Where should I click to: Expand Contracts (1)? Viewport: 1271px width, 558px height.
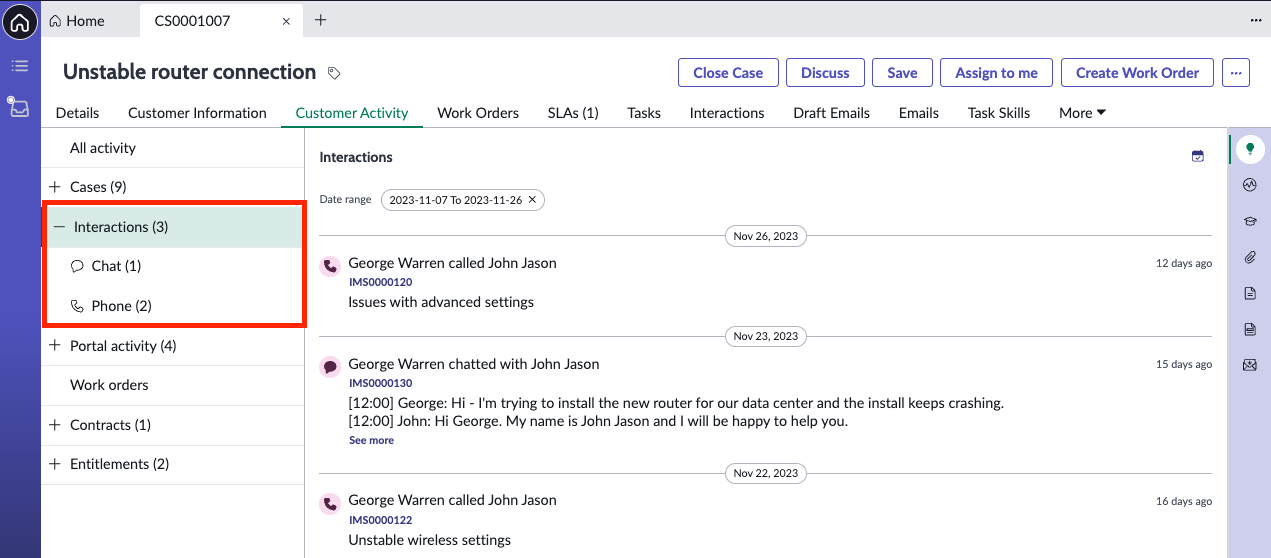[x=55, y=425]
